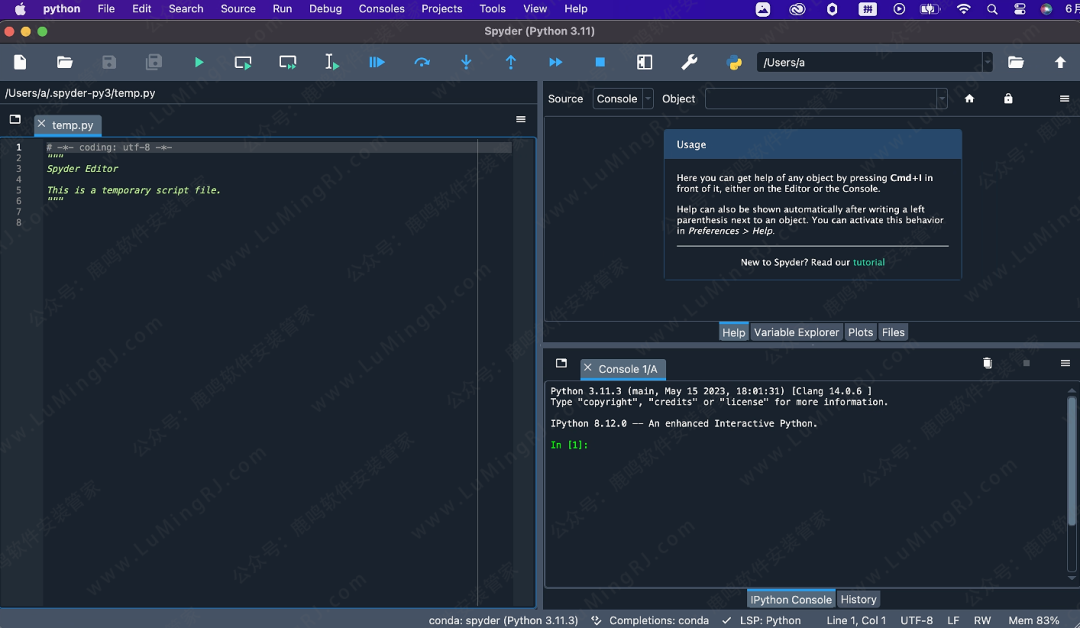Toggle Maximize current pane icon

click(645, 62)
